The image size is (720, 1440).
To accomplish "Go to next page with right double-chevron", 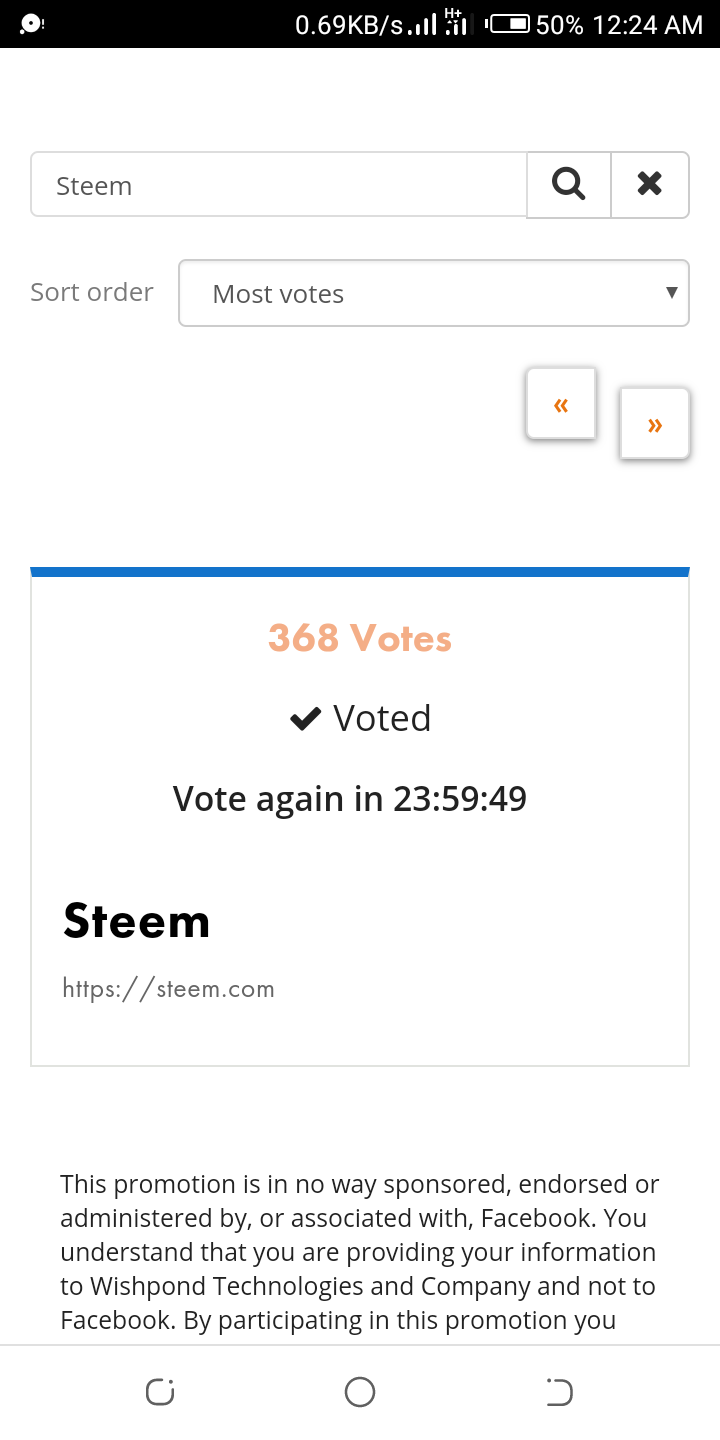I will (x=655, y=424).
